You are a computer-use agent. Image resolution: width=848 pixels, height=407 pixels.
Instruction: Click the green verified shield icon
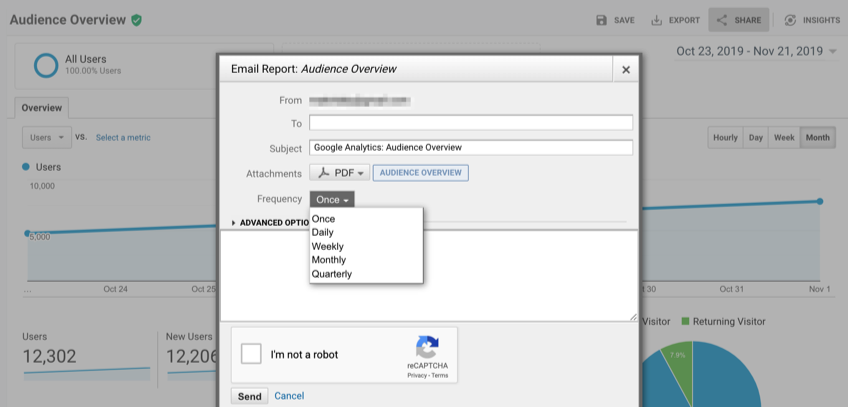tap(136, 20)
